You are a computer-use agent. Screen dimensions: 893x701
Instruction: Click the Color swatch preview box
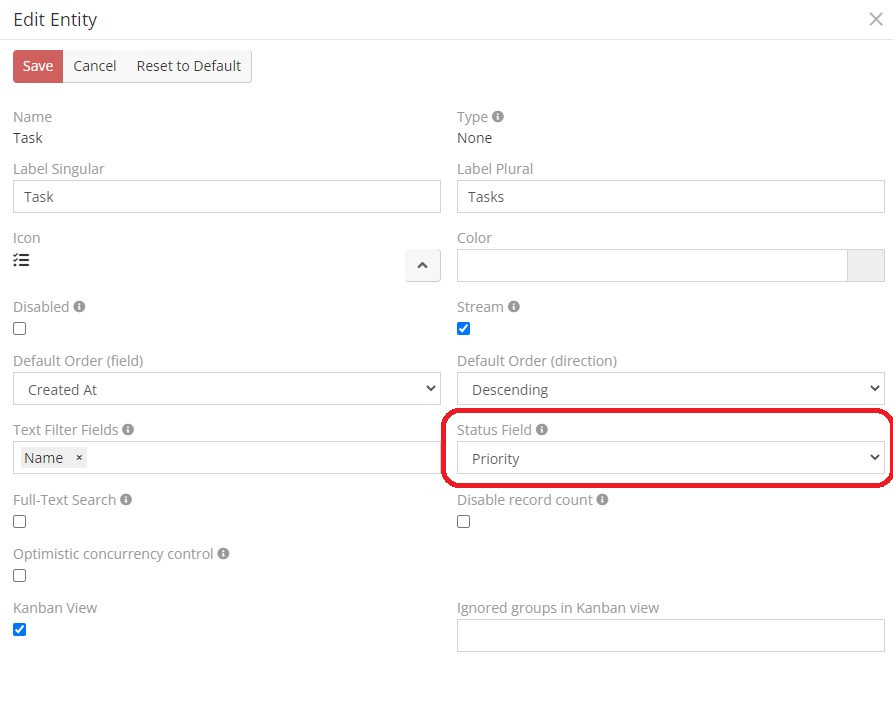coord(865,266)
